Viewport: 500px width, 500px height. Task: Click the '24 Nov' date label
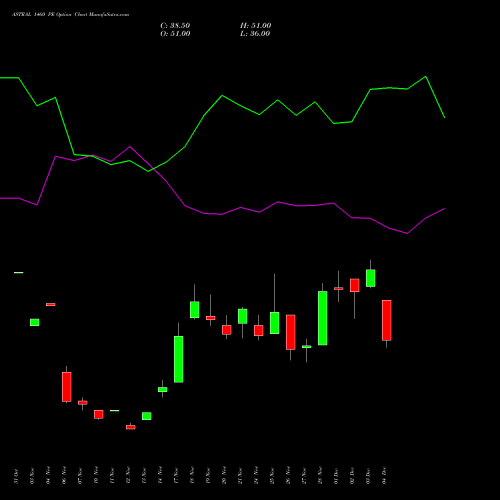pos(256,476)
